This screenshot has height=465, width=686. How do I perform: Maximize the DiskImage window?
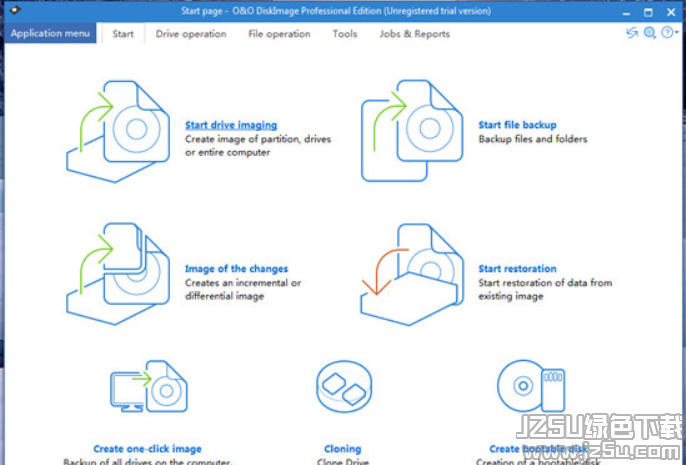pyautogui.click(x=648, y=12)
